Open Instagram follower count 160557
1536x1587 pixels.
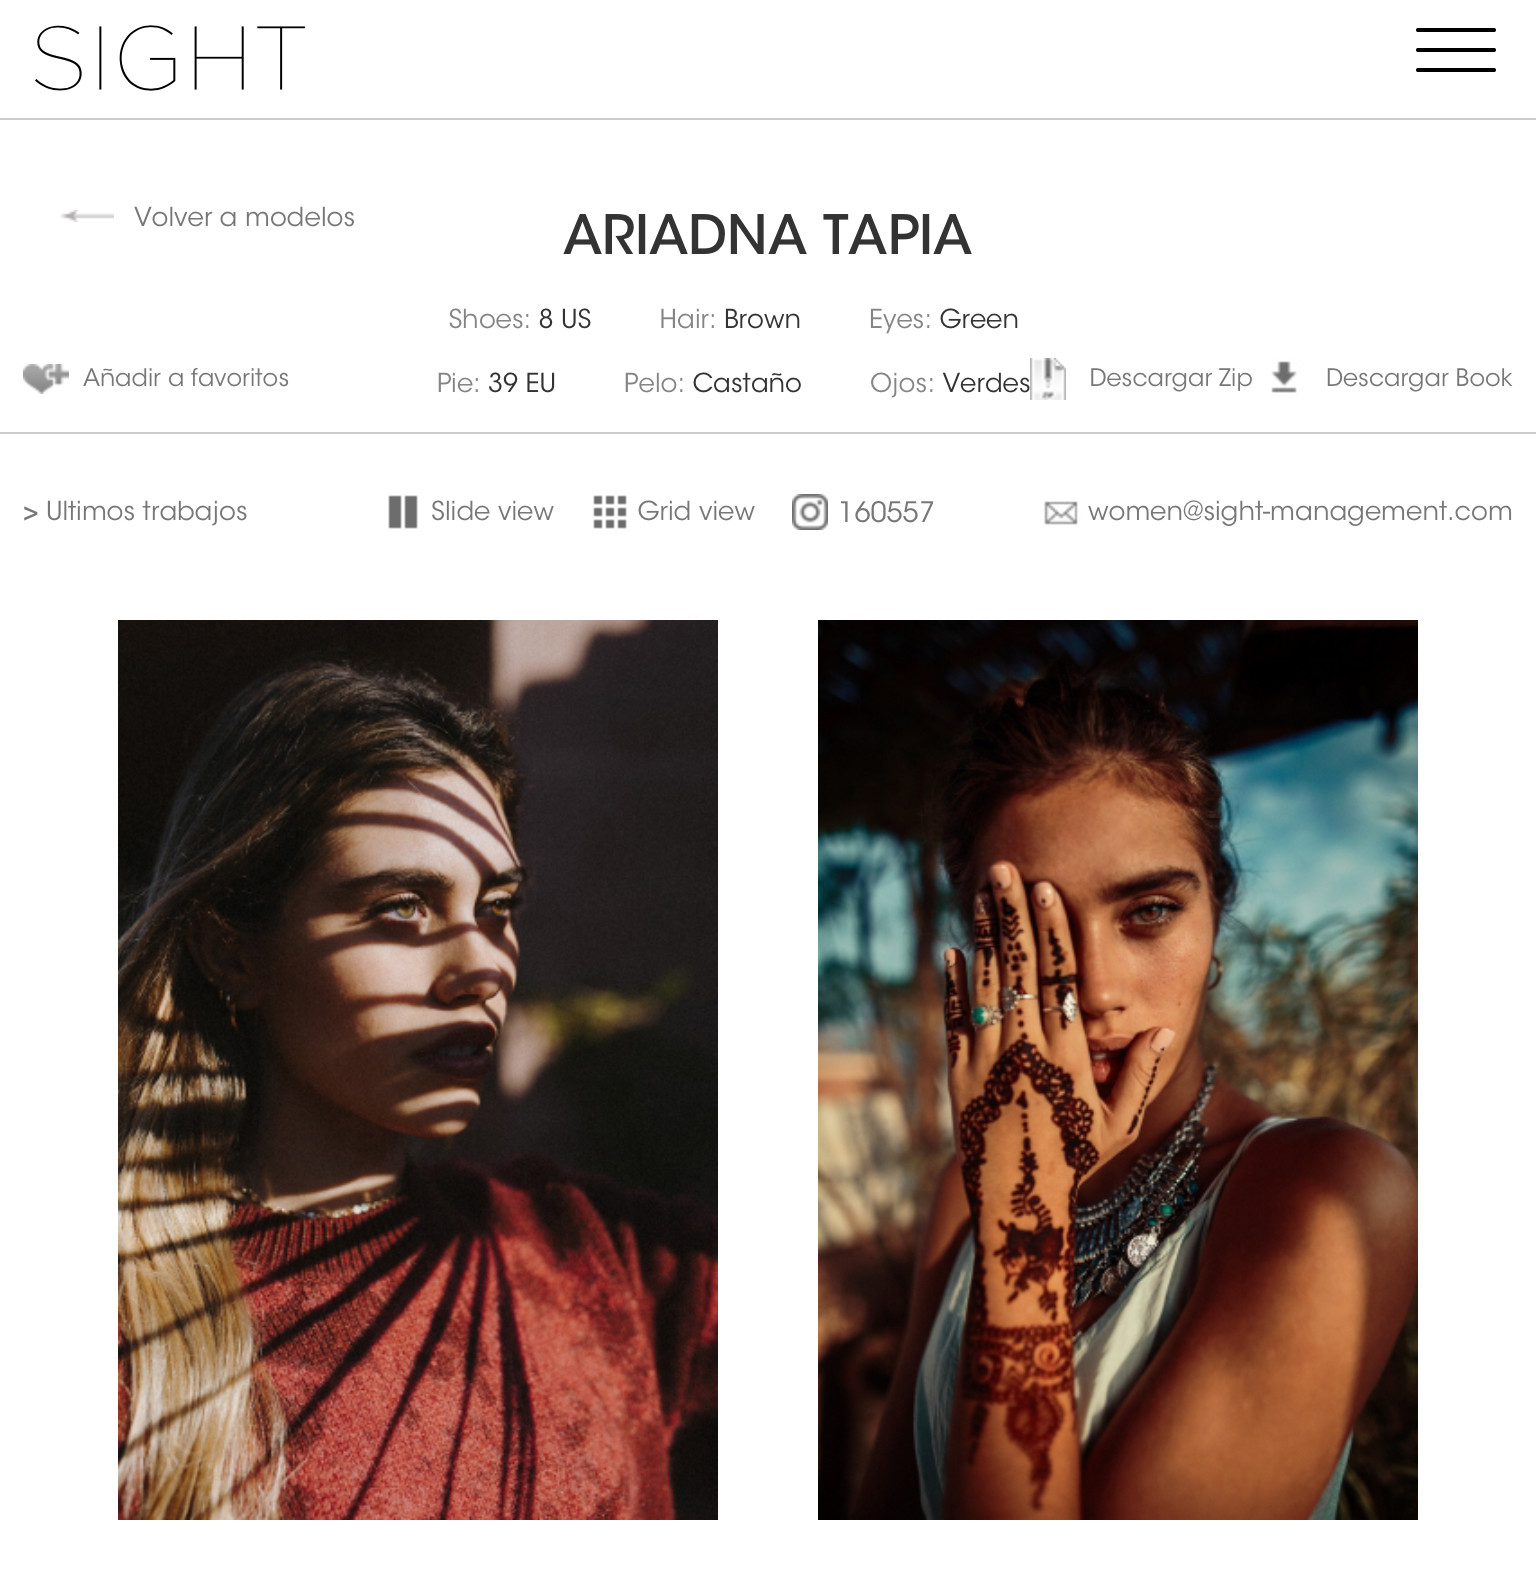[886, 512]
